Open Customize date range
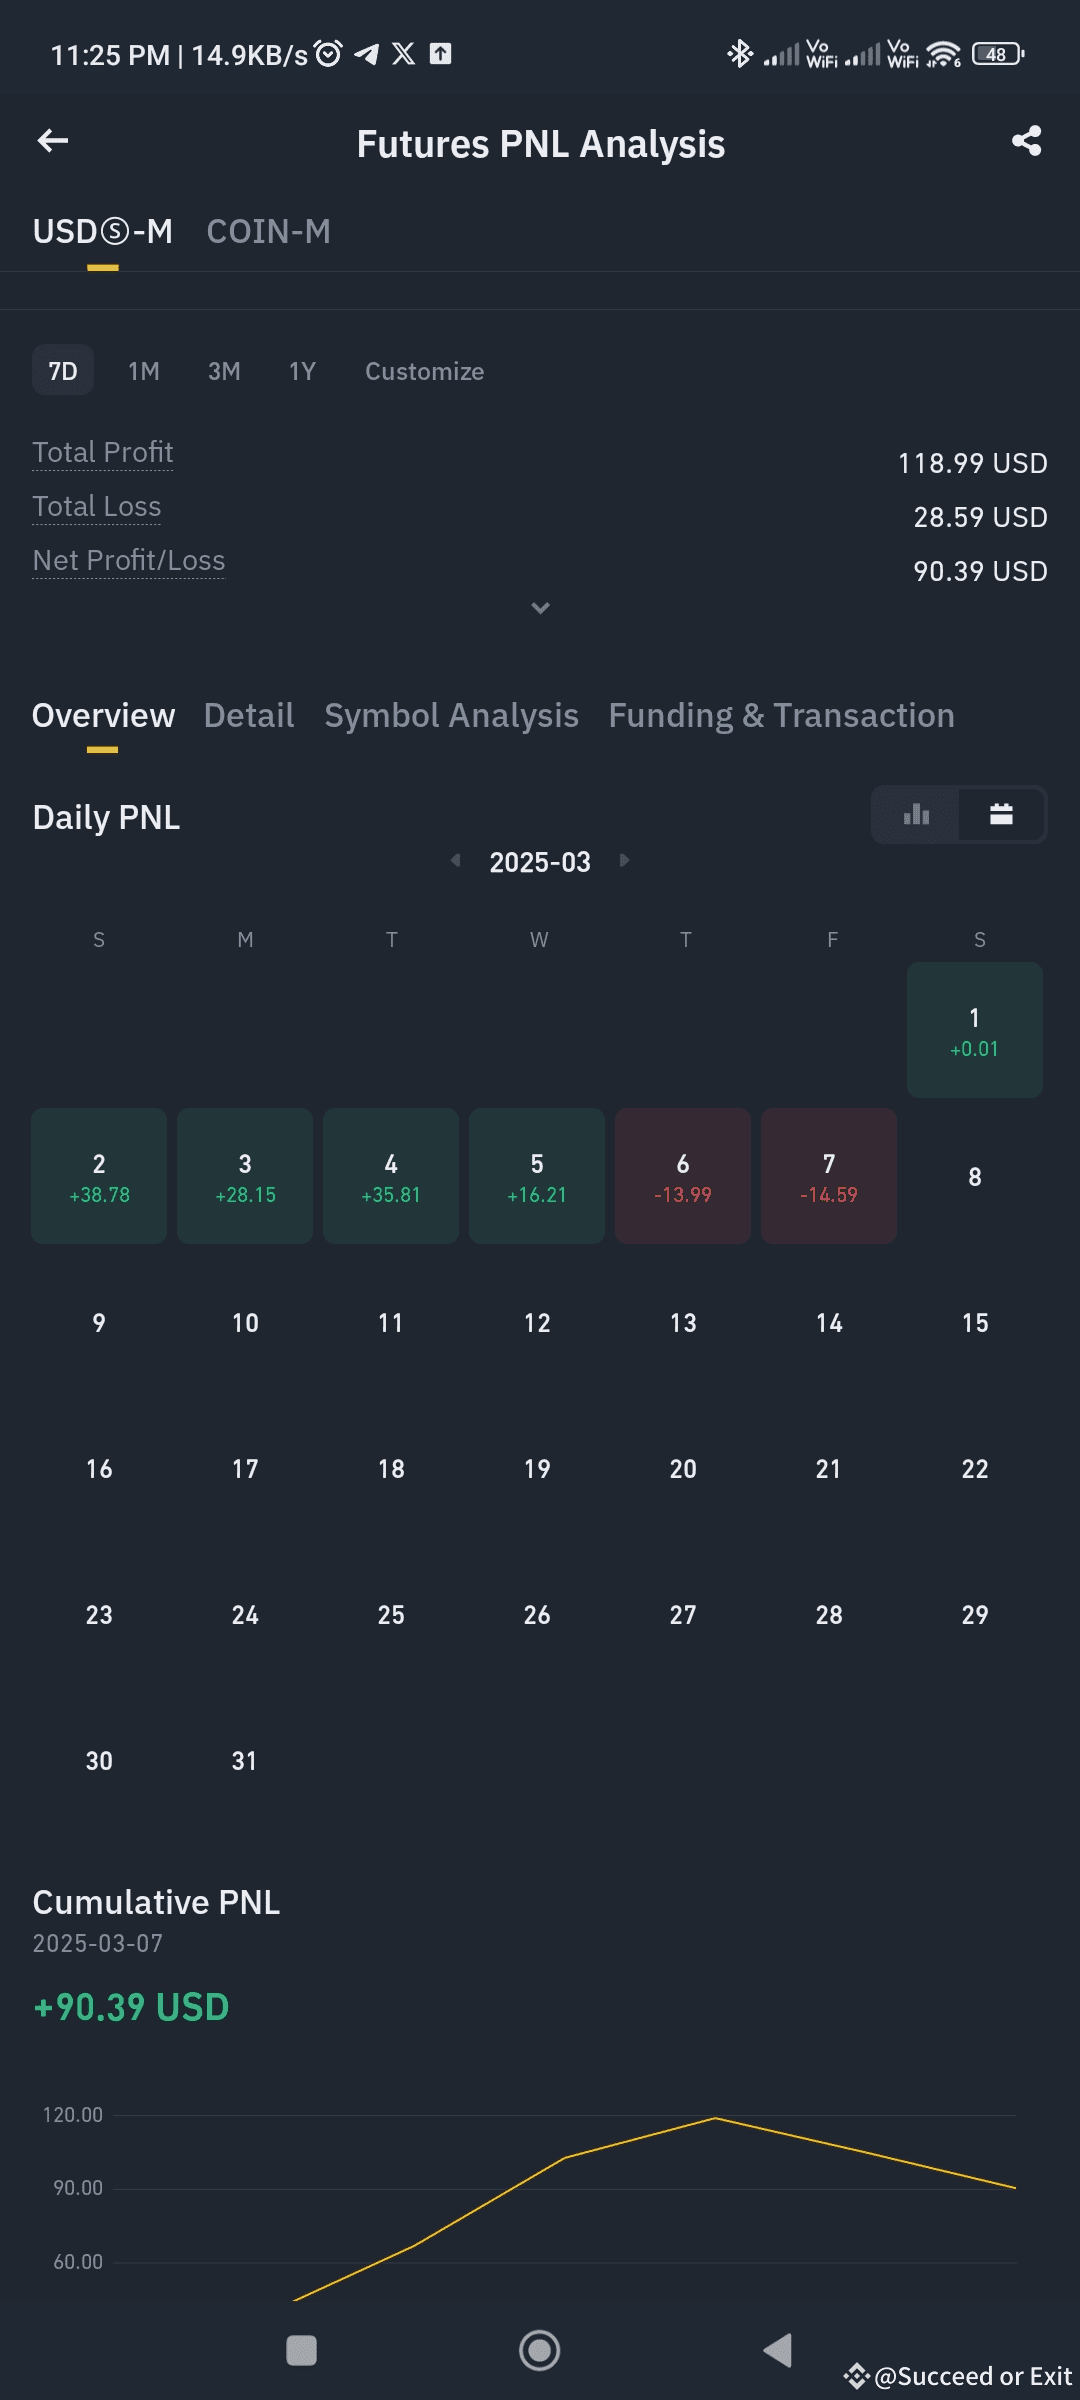1080x2400 pixels. (x=424, y=371)
